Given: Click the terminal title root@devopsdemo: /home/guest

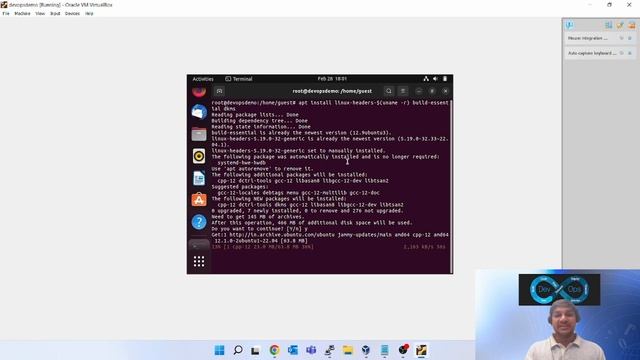Looking at the screenshot, I should pos(332,91).
